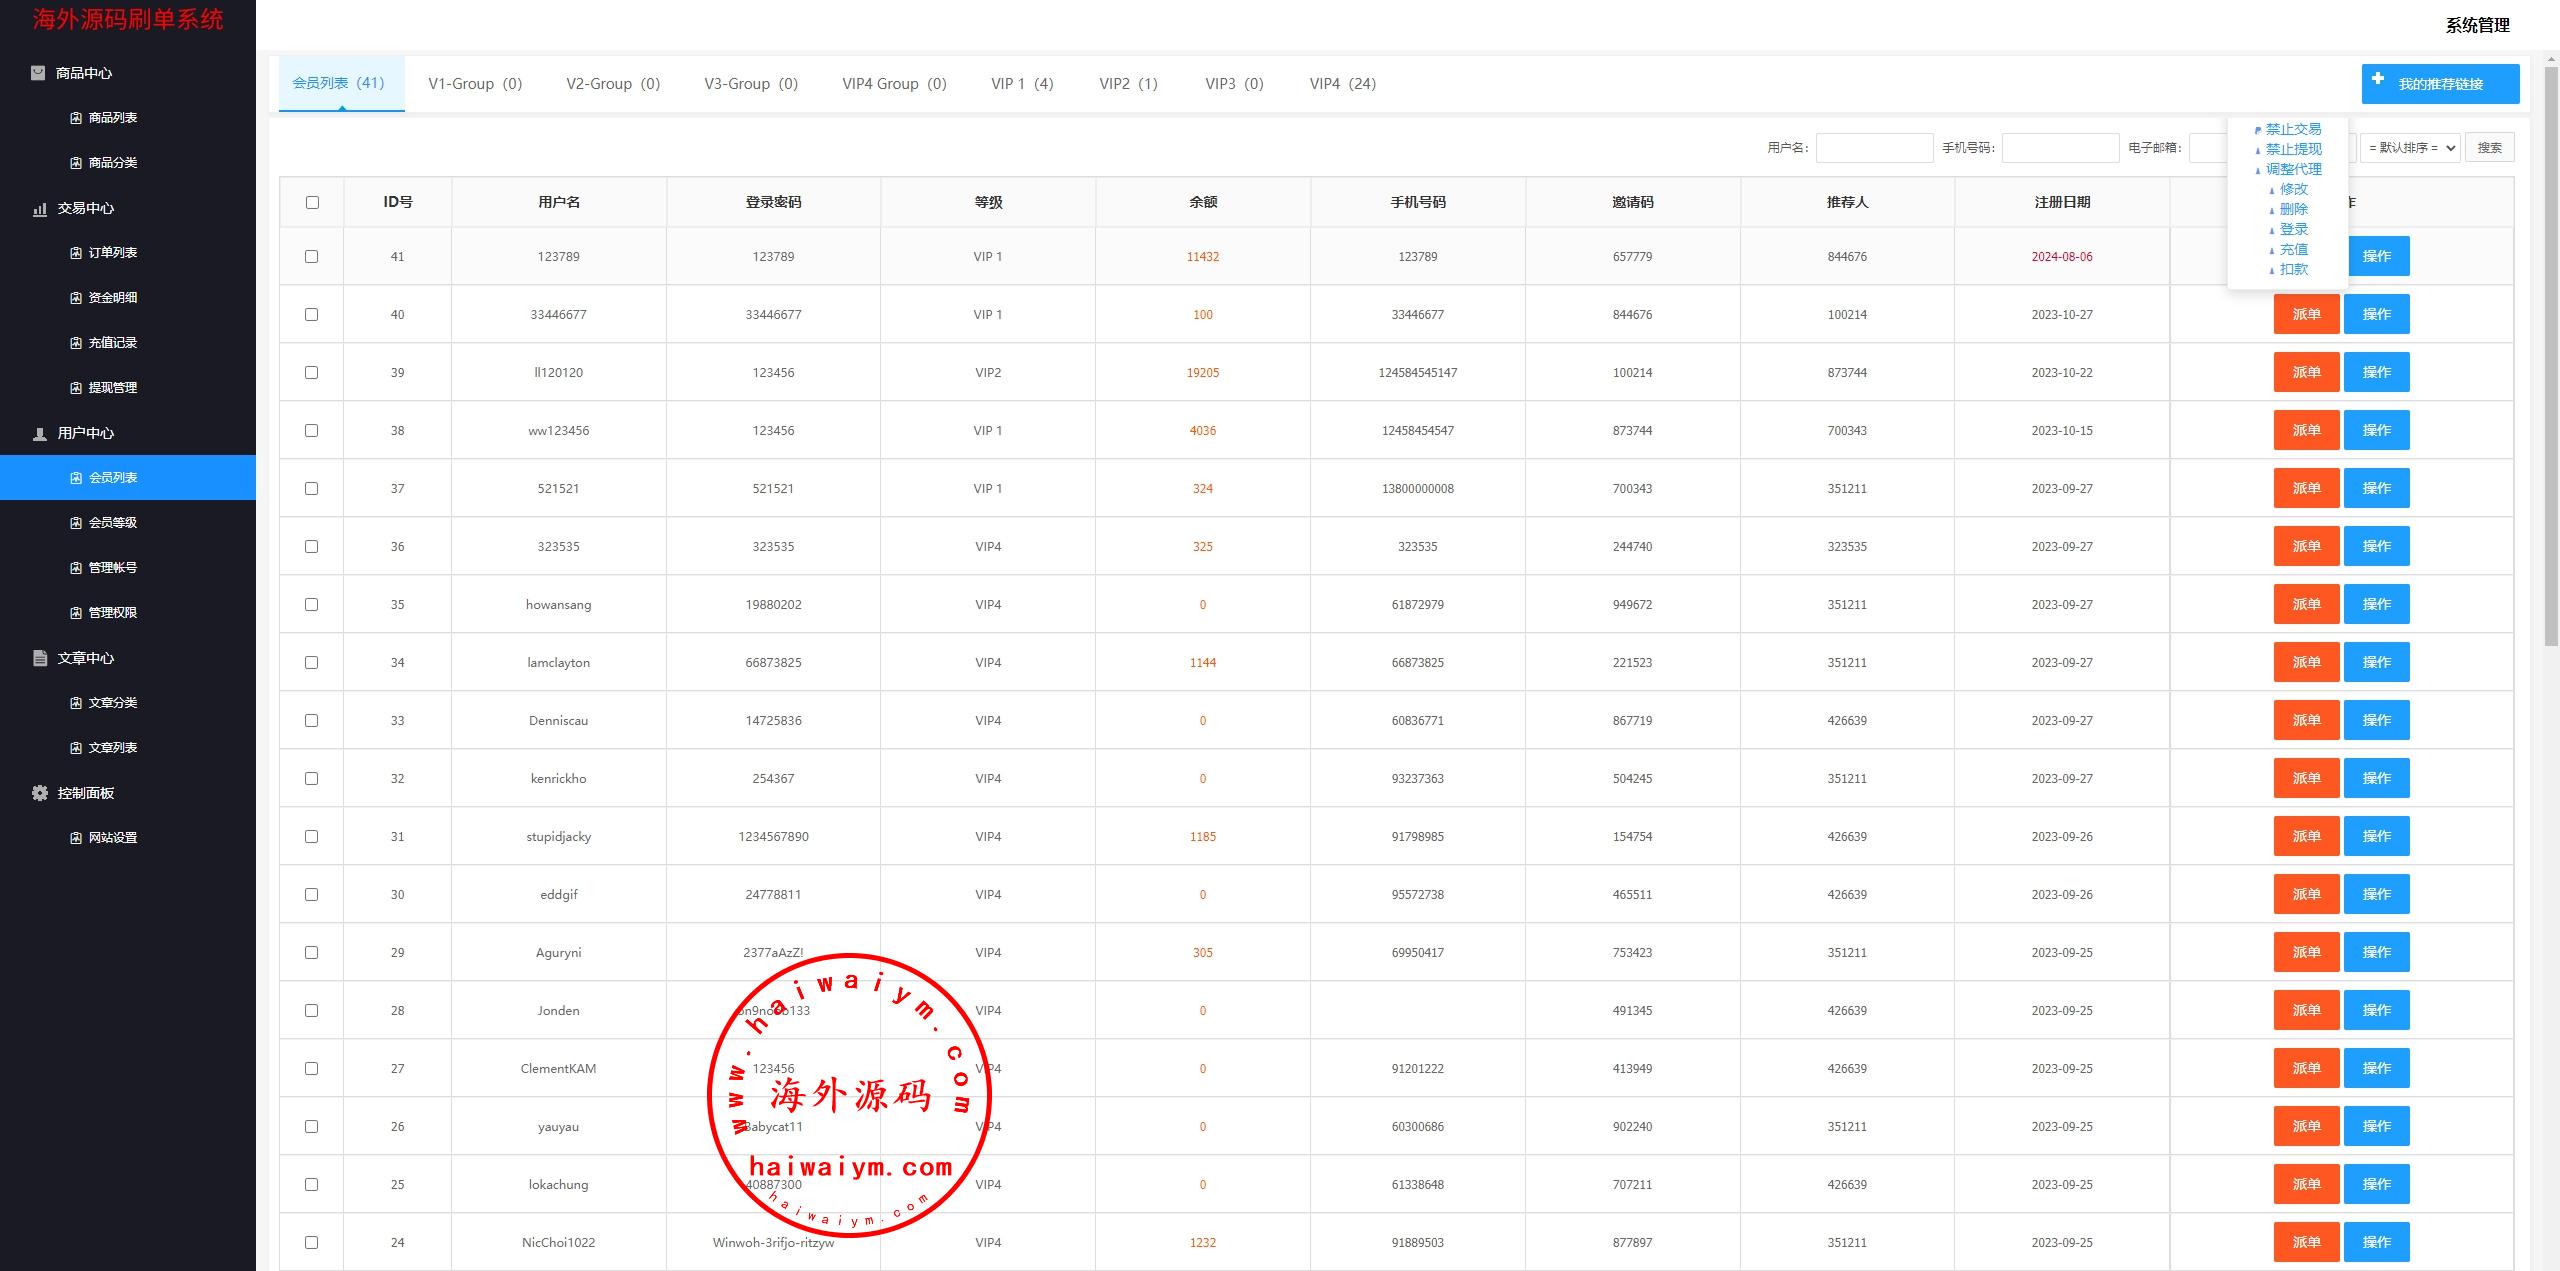Screen dimensions: 2560x1271
Task: Open 操作 dropdown for user 33446677
Action: click(2376, 314)
